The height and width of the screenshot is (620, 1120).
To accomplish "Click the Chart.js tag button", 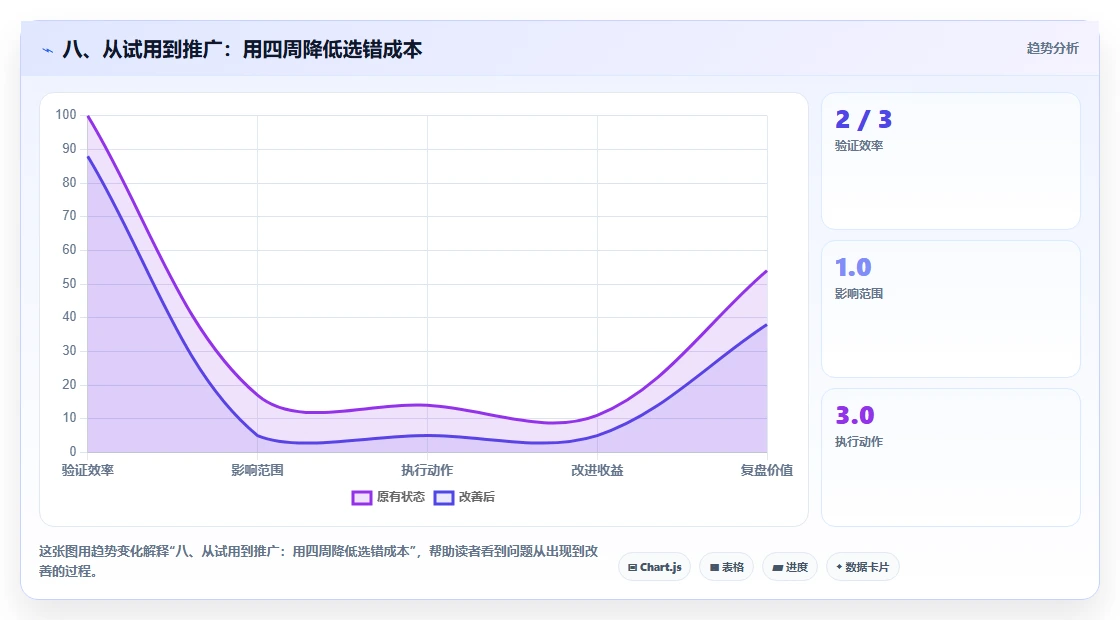I will pyautogui.click(x=654, y=567).
